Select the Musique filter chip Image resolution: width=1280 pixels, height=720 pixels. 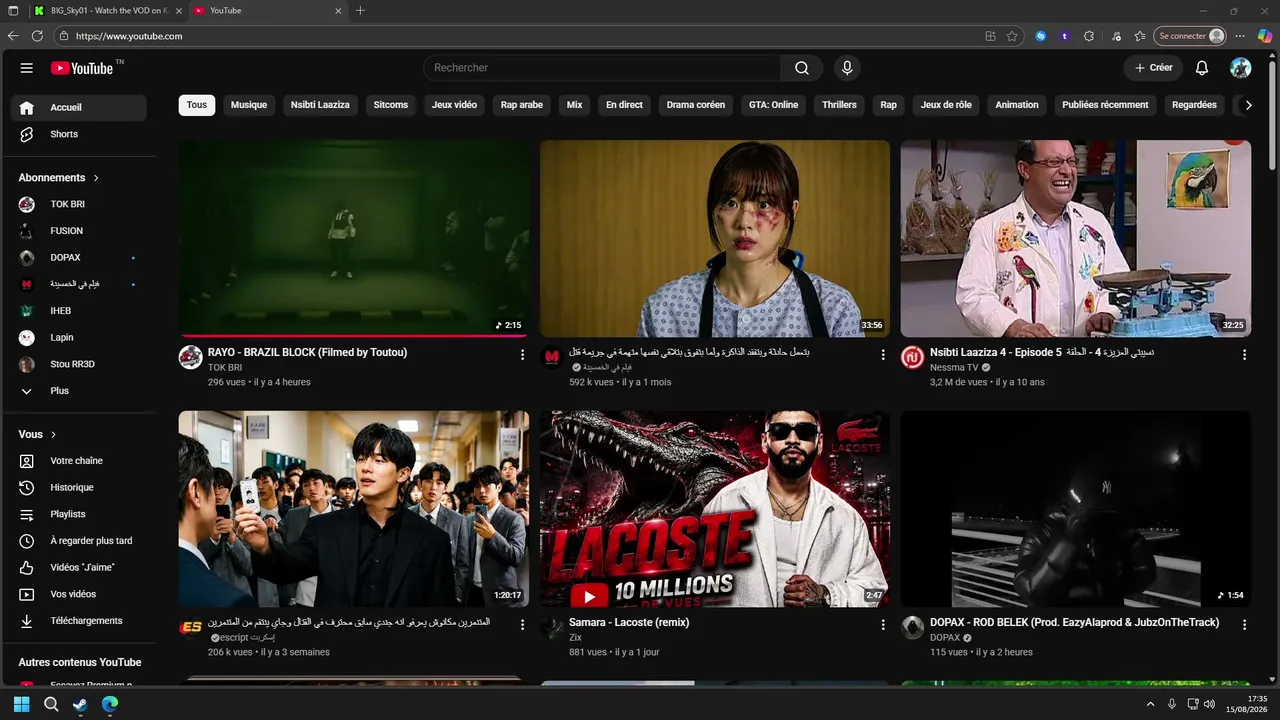coord(249,105)
